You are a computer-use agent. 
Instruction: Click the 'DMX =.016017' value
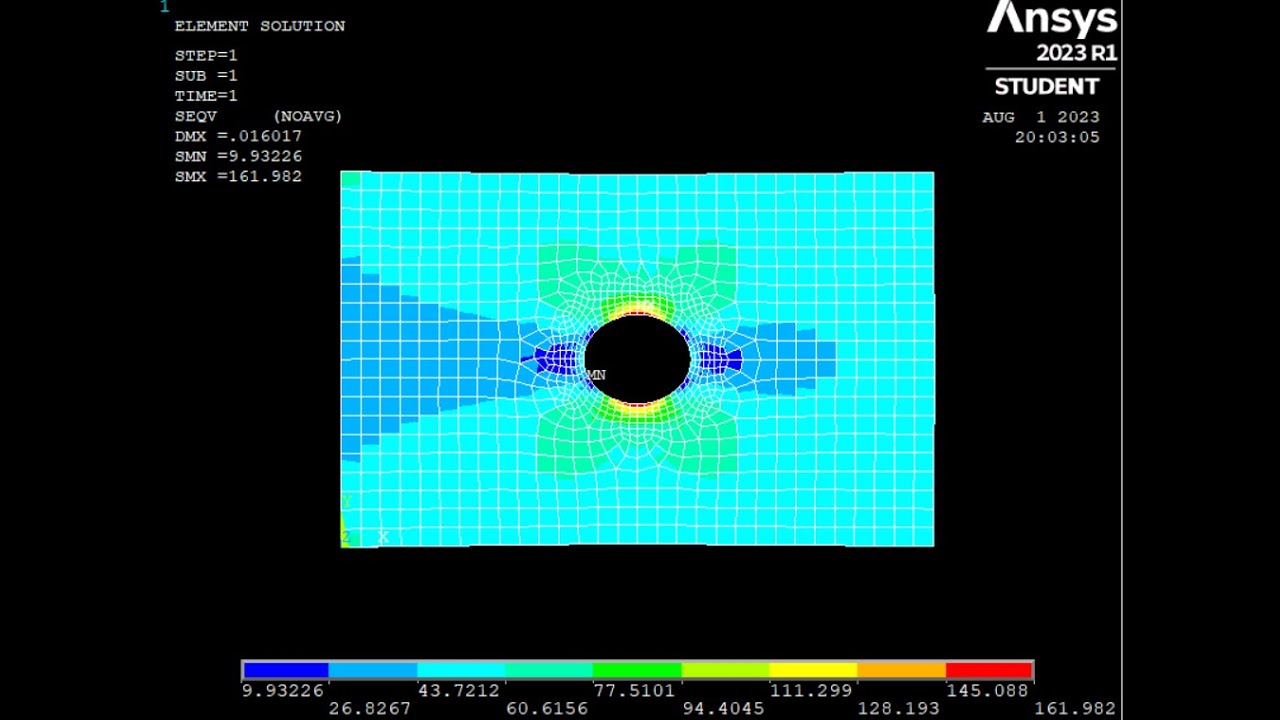click(x=238, y=136)
